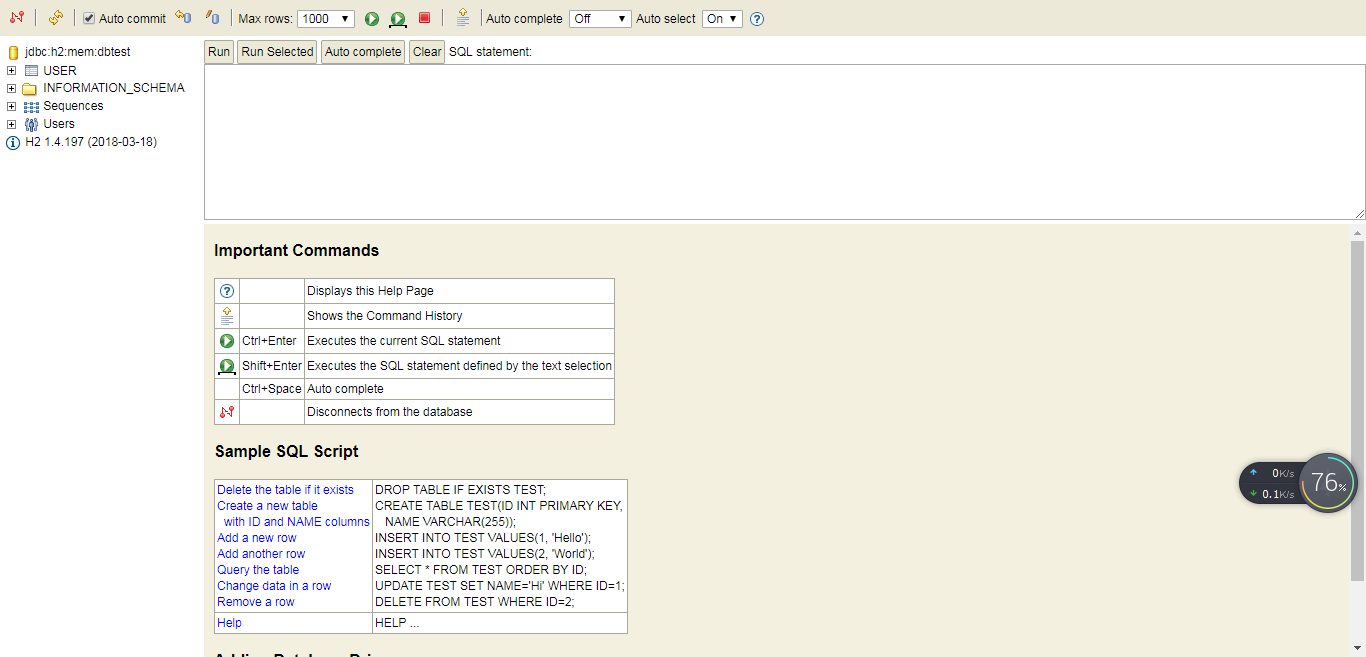Click 'Displays this Help Page' cell
The width and height of the screenshot is (1366, 657).
point(459,291)
